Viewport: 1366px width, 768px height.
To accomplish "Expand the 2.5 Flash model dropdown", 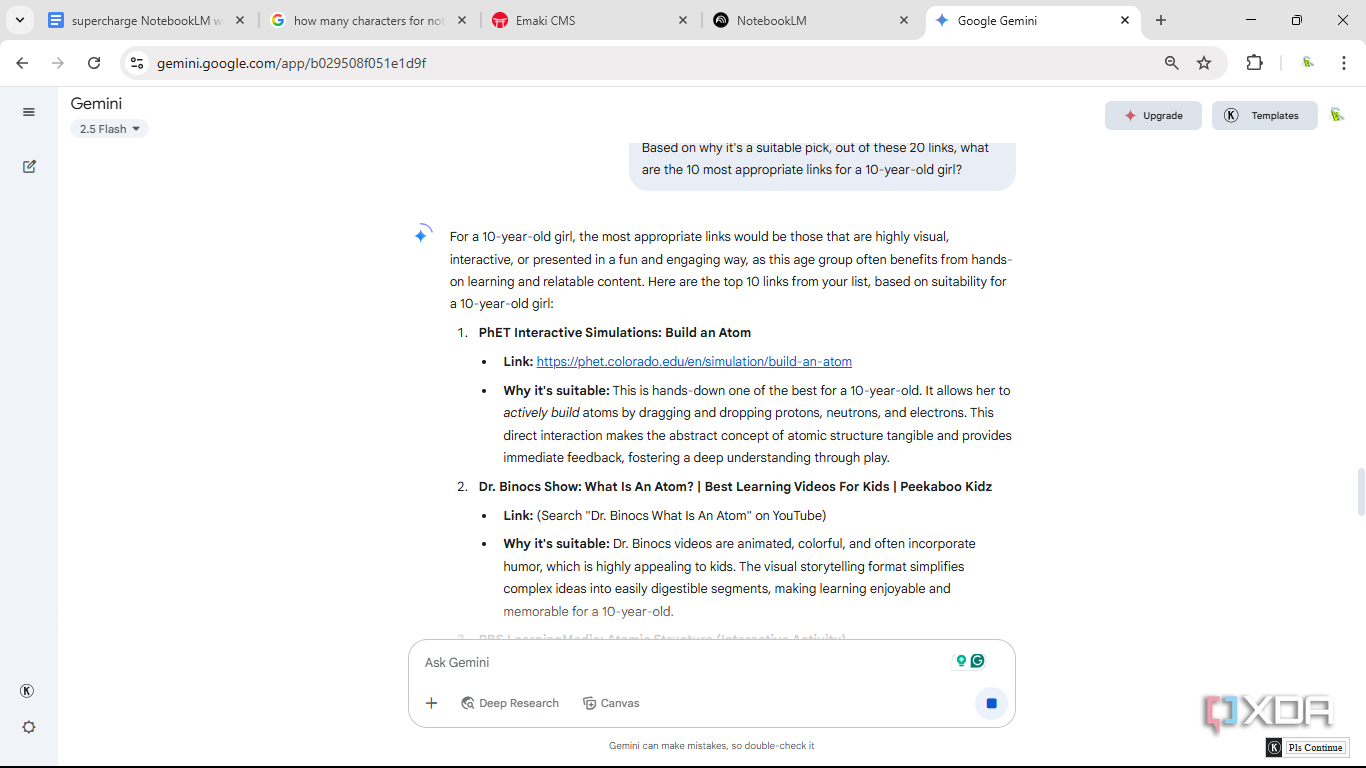I will click(109, 129).
